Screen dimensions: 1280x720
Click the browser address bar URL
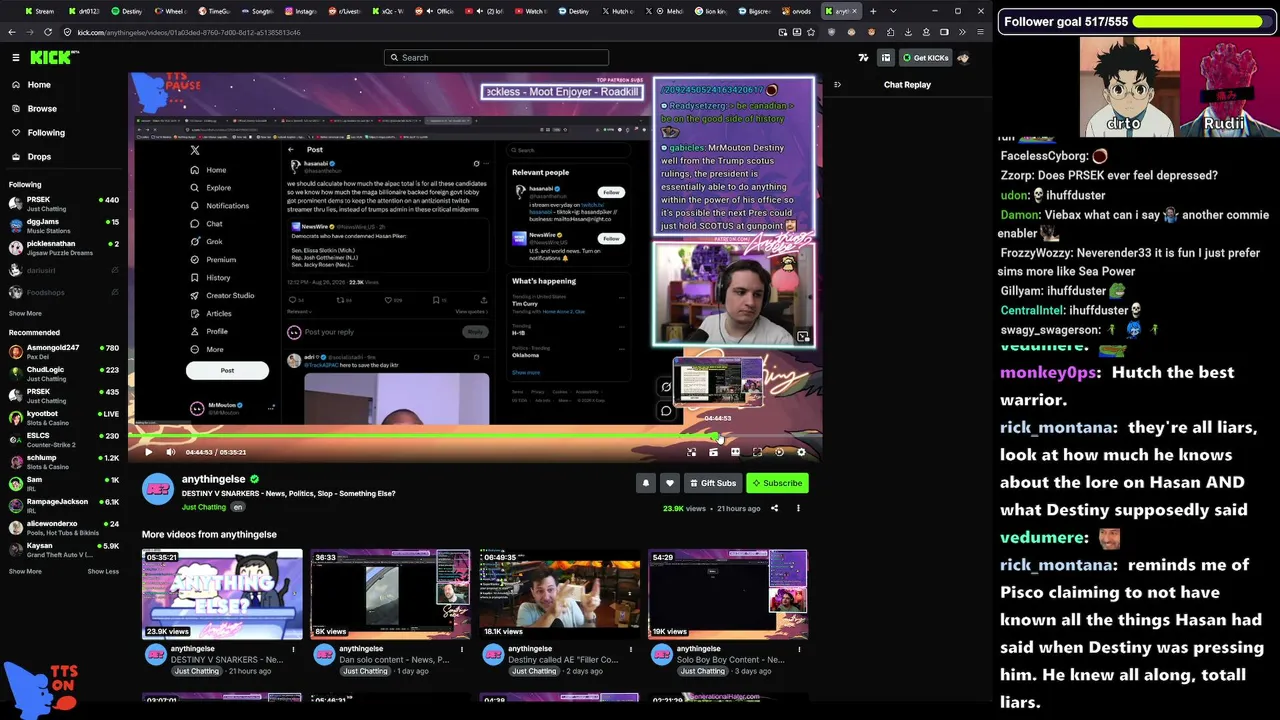point(190,32)
